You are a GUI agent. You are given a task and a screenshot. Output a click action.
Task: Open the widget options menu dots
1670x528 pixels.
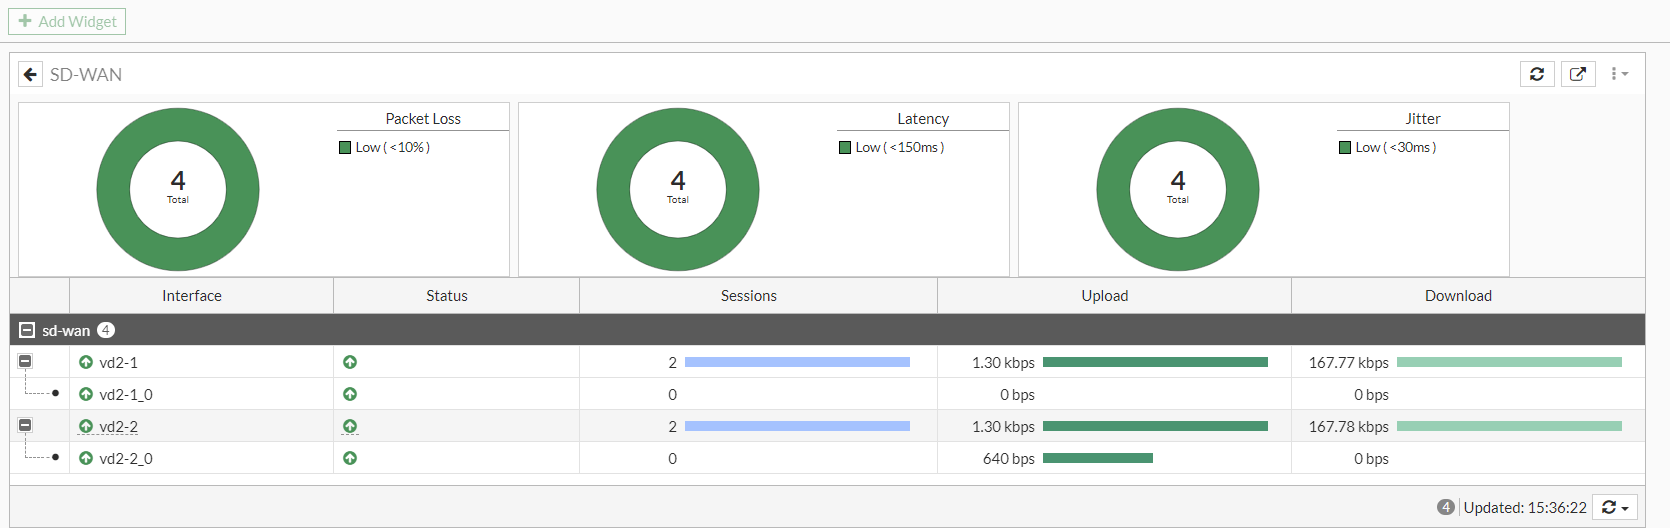(1619, 74)
